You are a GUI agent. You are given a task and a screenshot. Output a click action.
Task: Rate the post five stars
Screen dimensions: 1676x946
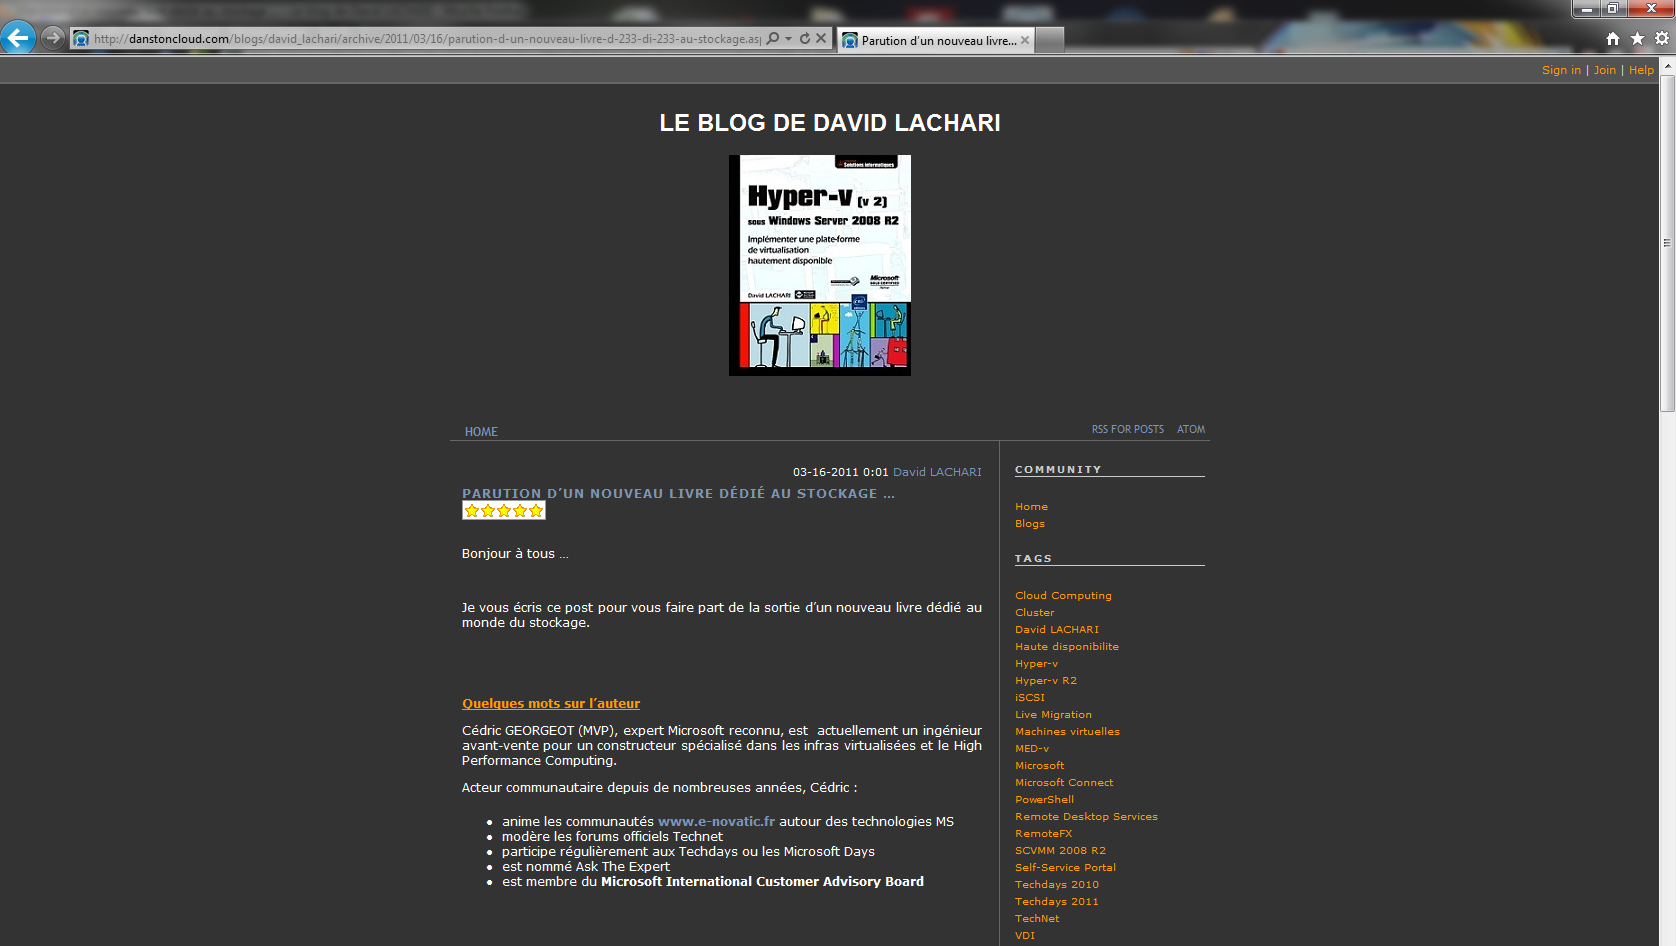click(536, 511)
